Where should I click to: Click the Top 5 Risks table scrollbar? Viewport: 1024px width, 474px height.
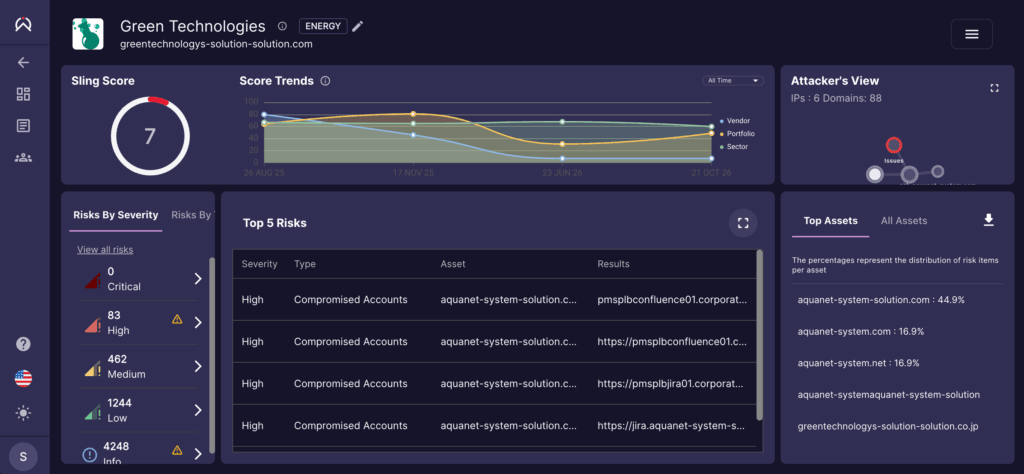[759, 335]
